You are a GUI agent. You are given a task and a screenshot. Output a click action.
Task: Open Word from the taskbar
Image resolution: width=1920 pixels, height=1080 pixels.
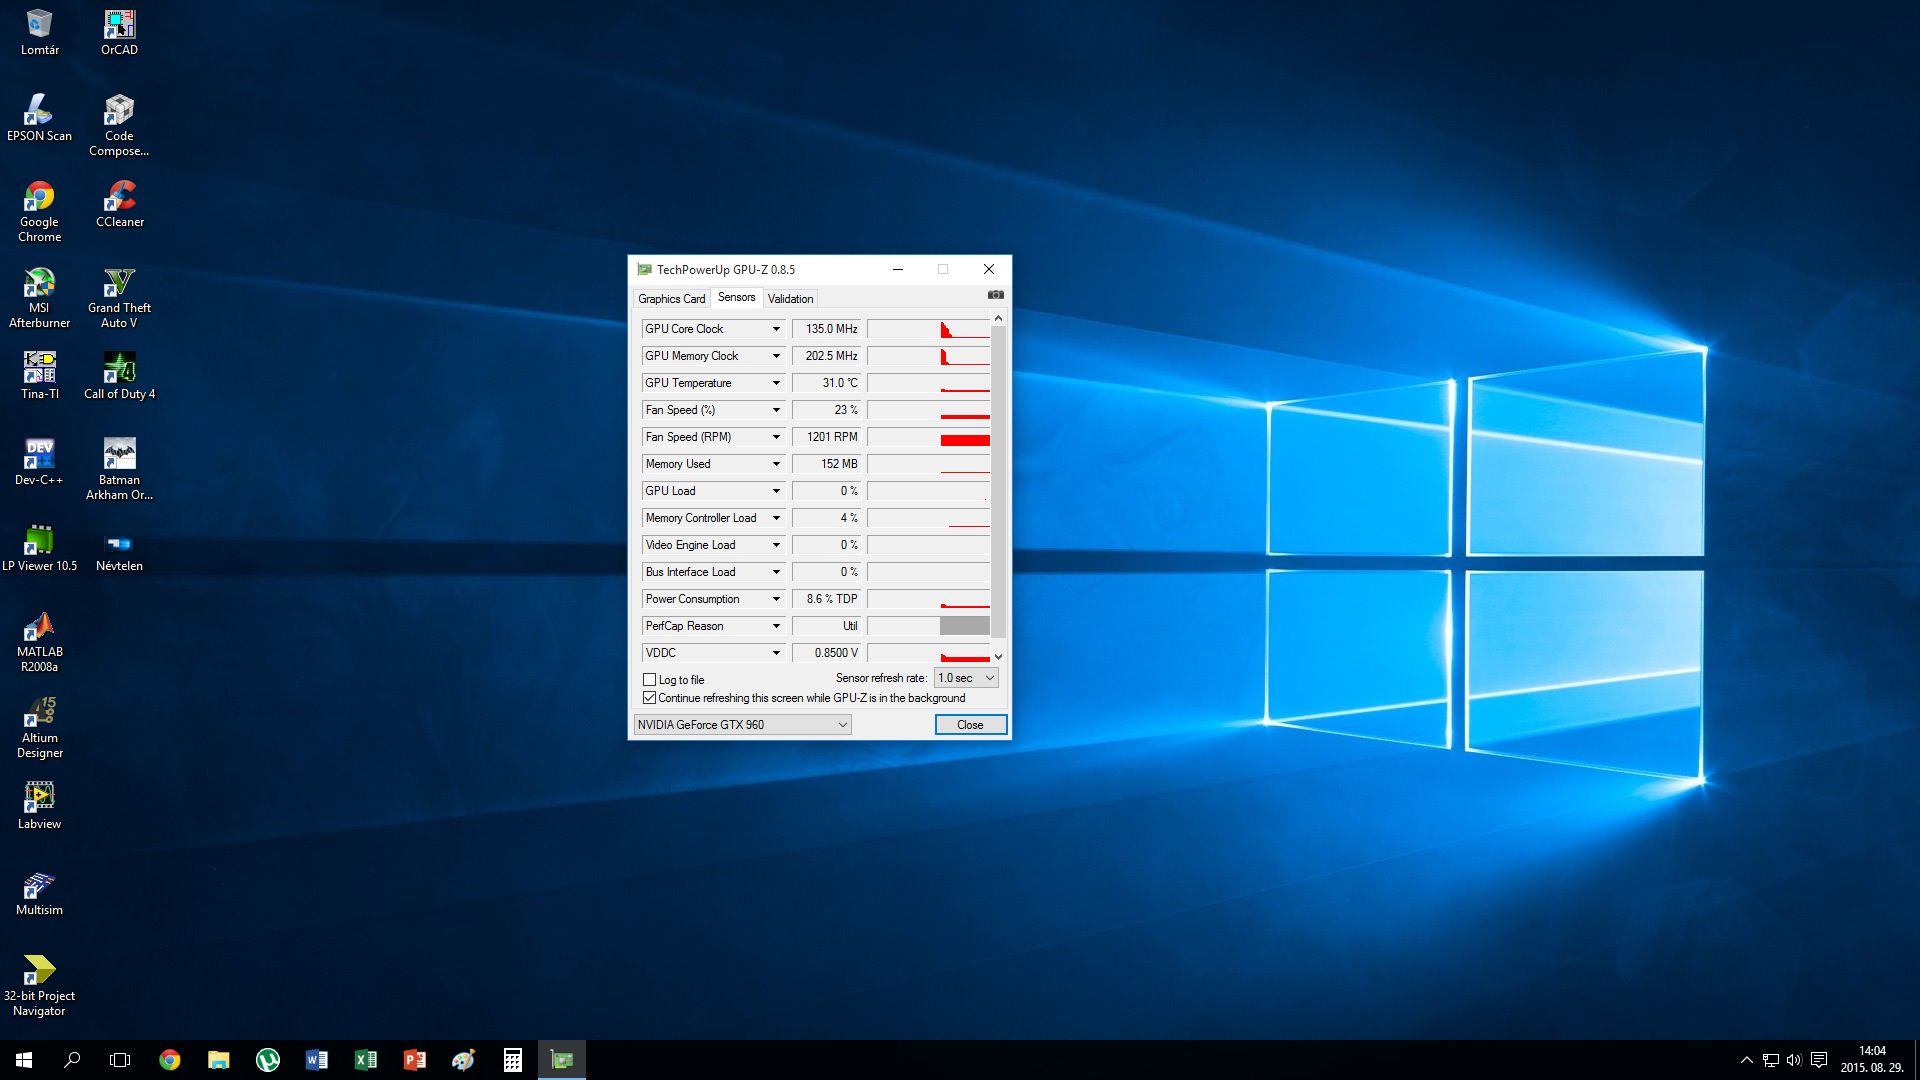[x=316, y=1060]
